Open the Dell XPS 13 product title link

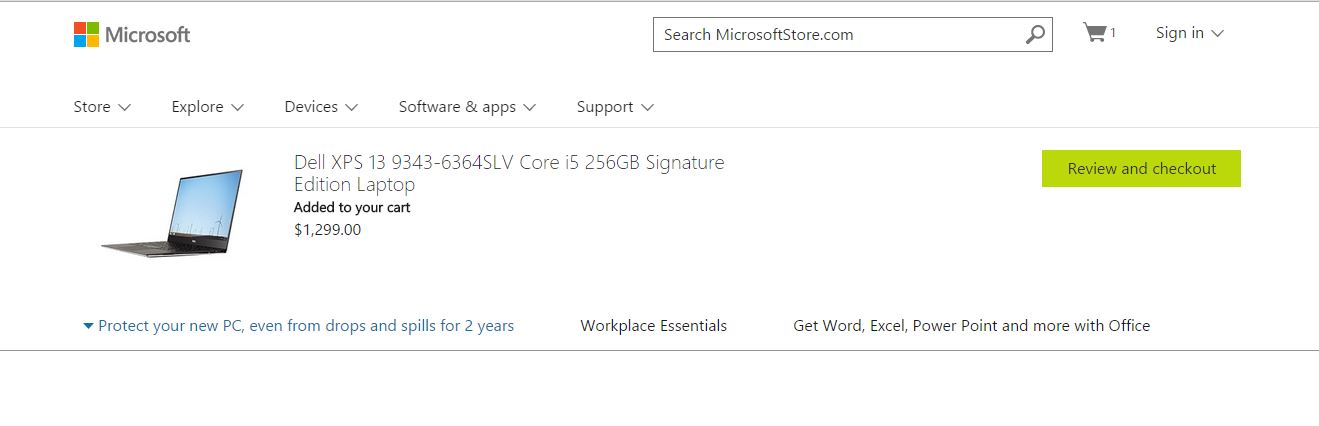pyautogui.click(x=509, y=173)
